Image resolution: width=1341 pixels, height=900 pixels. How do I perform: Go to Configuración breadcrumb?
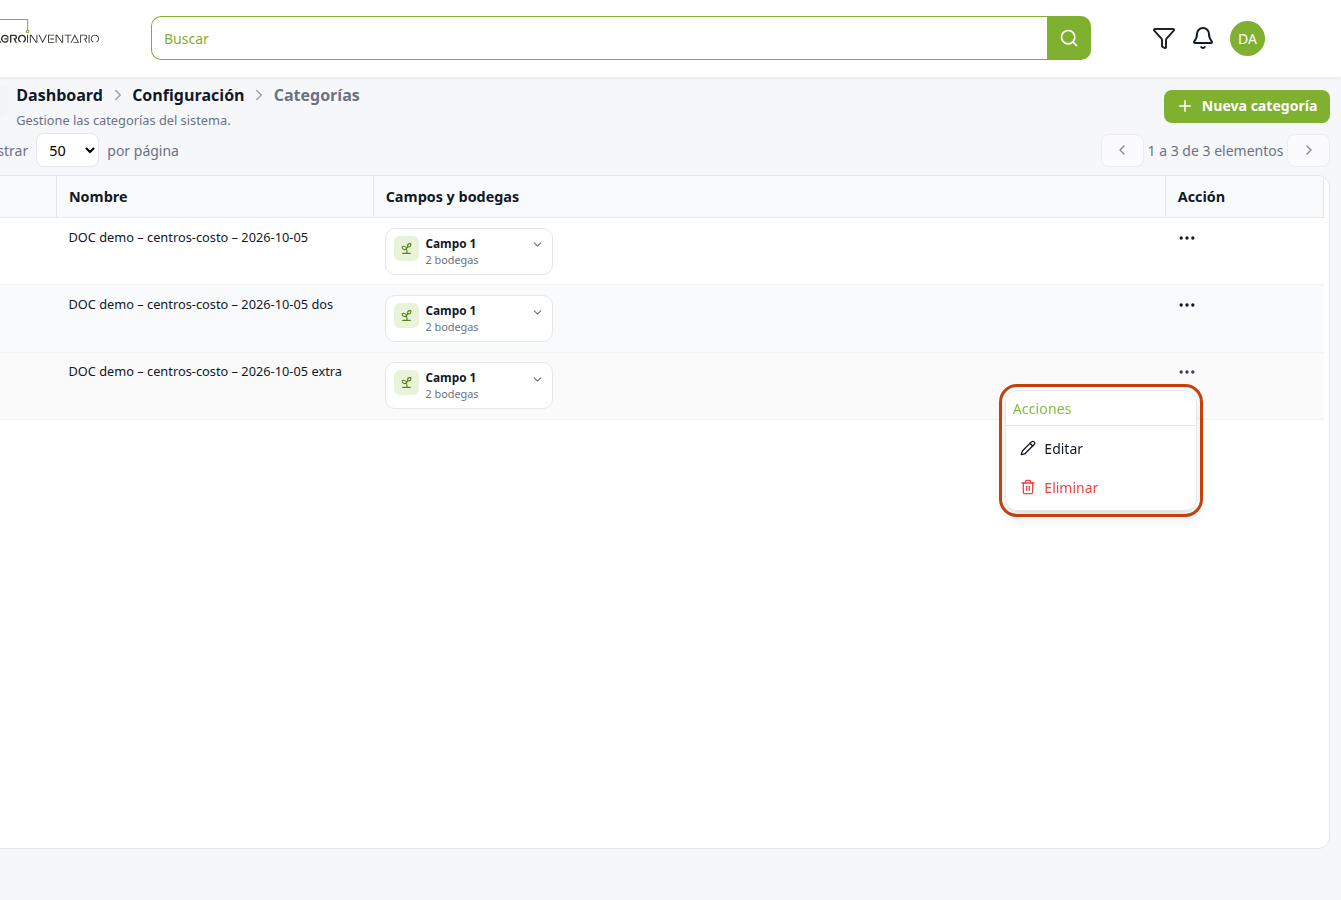click(188, 95)
